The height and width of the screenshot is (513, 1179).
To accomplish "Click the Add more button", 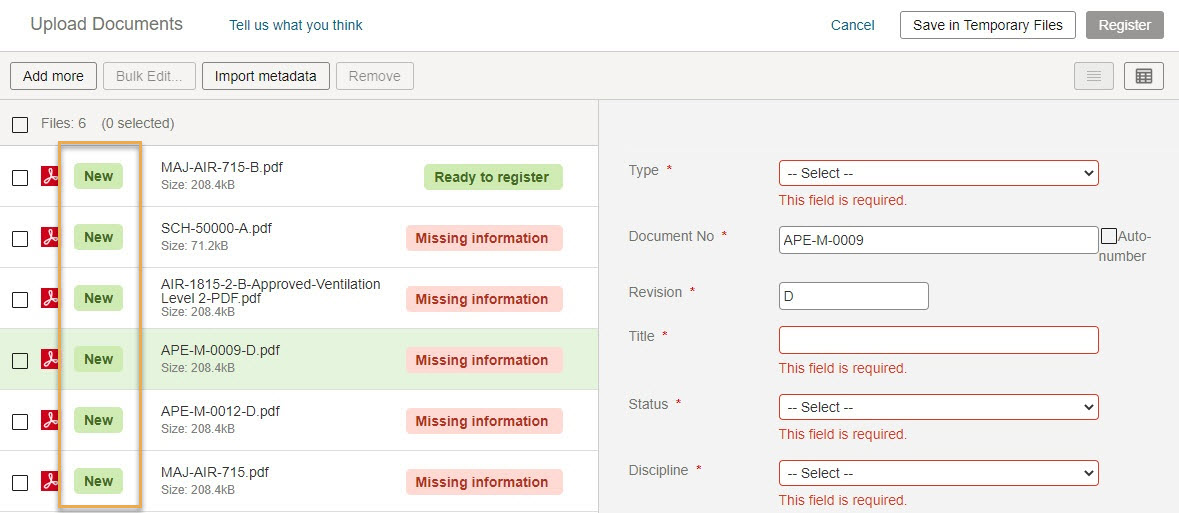I will (53, 76).
